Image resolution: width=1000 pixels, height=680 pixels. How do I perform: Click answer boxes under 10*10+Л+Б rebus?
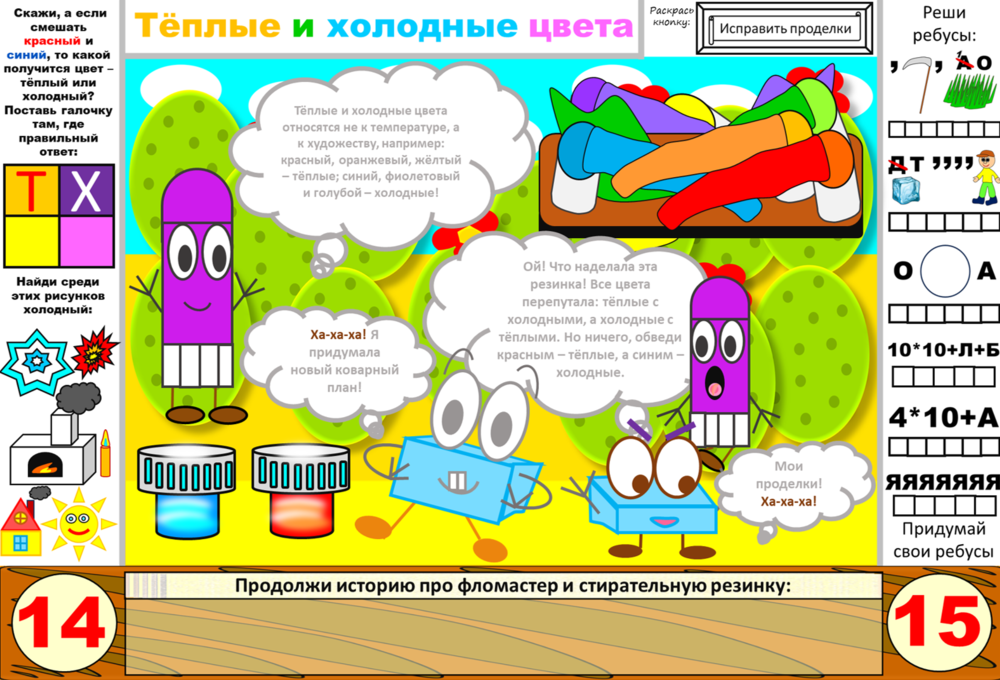click(x=942, y=377)
